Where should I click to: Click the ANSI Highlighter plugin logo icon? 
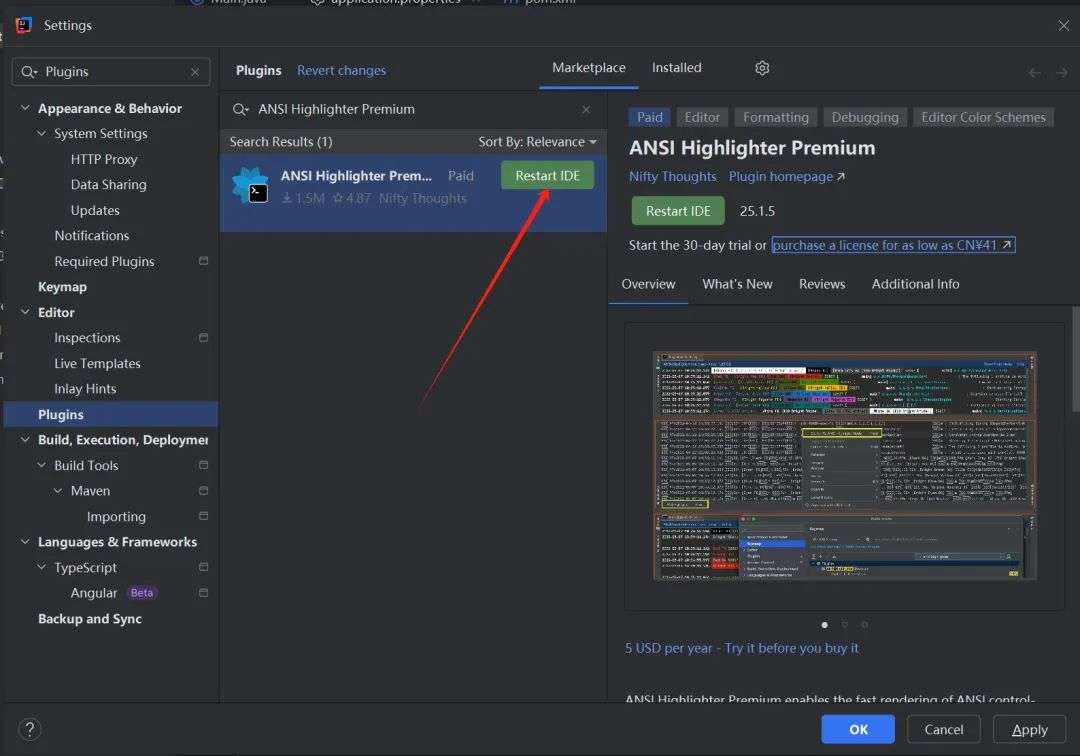coord(250,186)
